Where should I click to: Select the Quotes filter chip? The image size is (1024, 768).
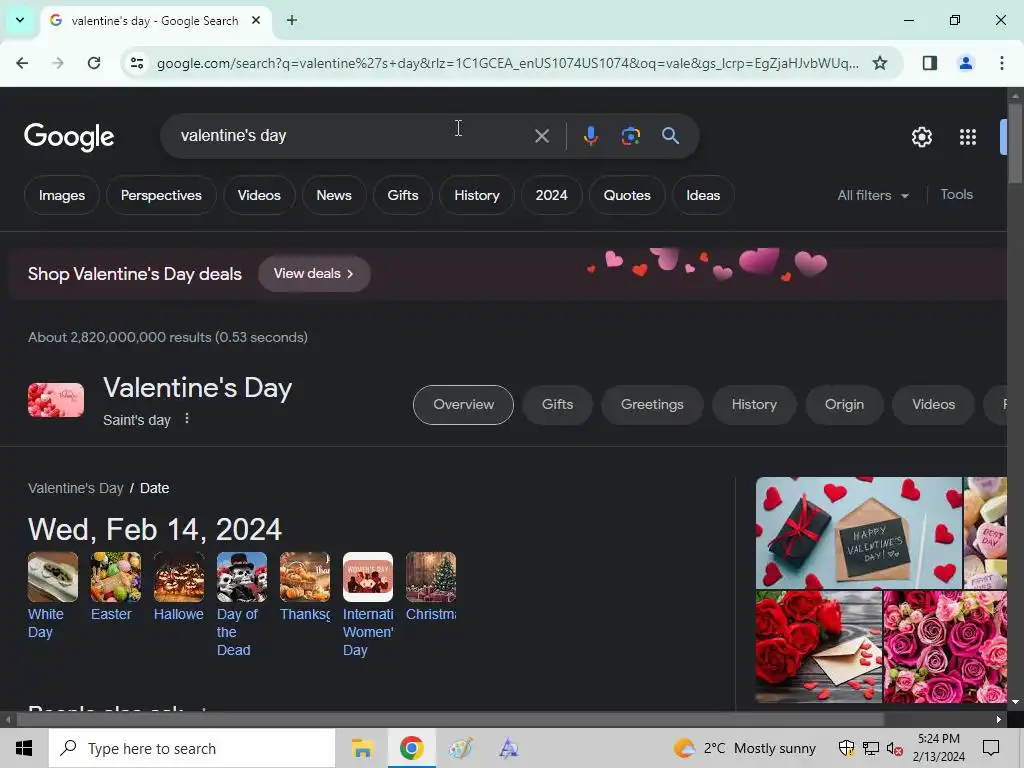(627, 195)
